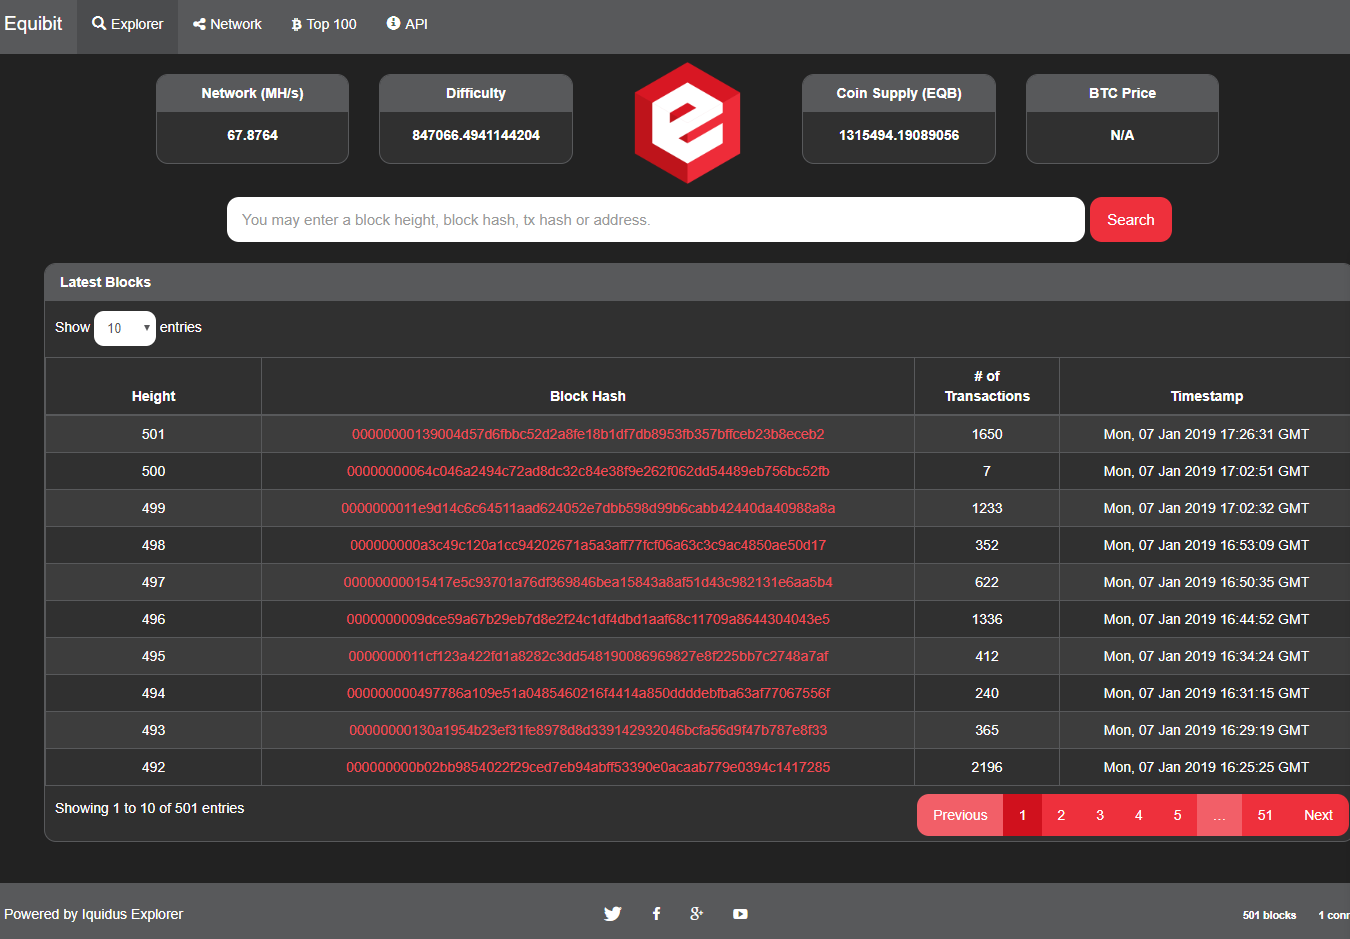
Task: Click '501 blocks' footer status text
Action: [x=1269, y=915]
